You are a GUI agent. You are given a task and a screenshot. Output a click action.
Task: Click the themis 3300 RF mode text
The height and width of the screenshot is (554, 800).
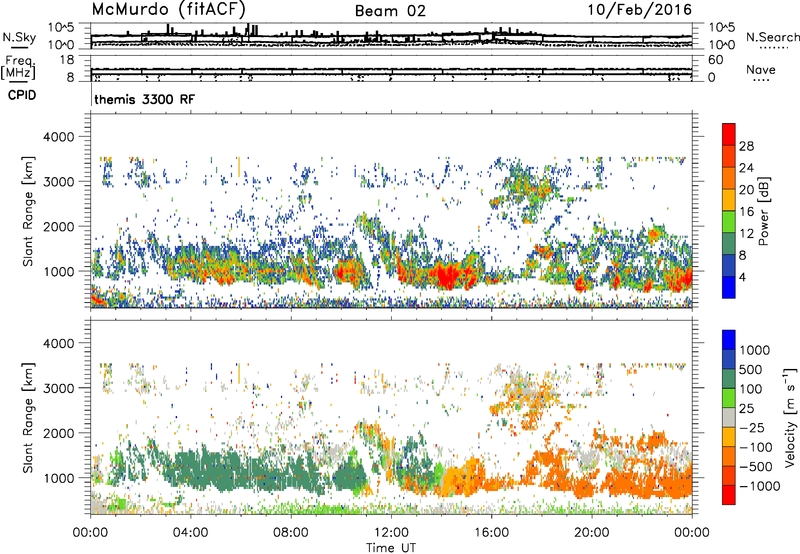[x=144, y=99]
